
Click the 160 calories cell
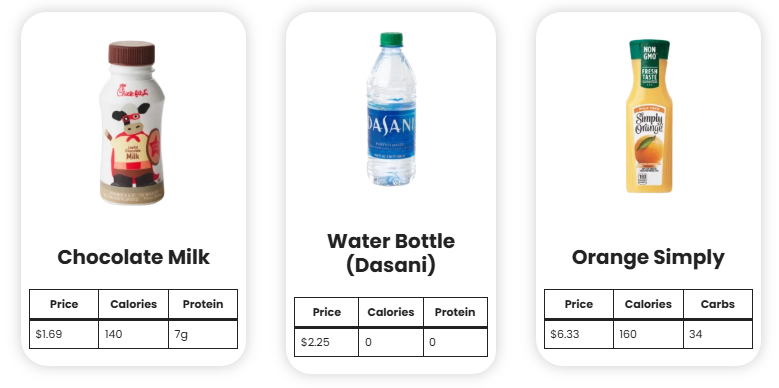648,334
